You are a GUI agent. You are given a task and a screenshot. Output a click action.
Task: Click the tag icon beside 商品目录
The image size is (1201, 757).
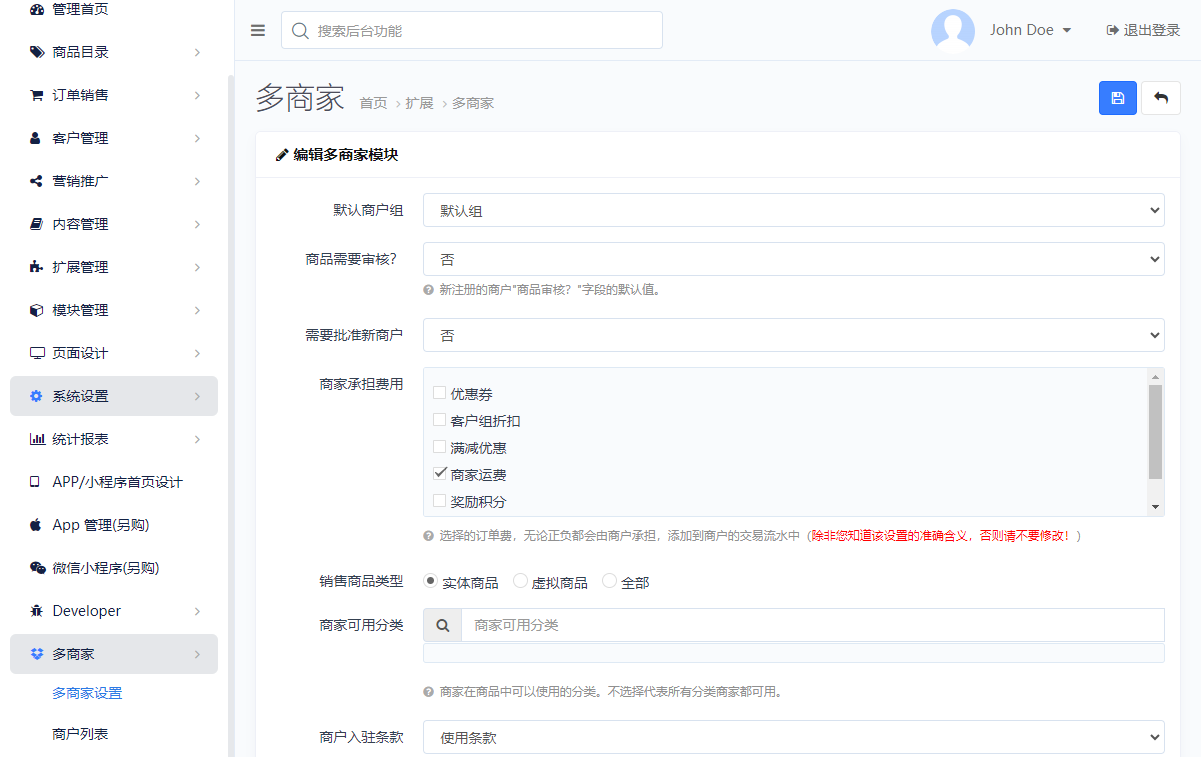[x=37, y=52]
